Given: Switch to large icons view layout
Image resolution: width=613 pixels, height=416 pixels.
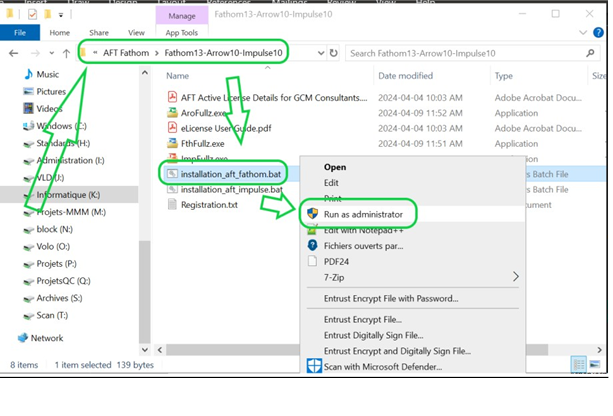Looking at the screenshot, I should [x=595, y=364].
